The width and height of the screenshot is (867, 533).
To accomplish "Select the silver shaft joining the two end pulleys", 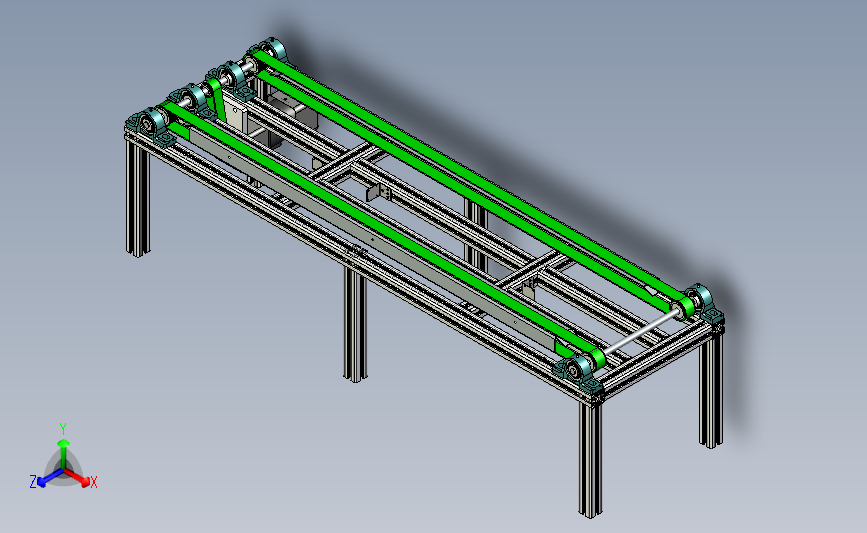I will pyautogui.click(x=641, y=334).
